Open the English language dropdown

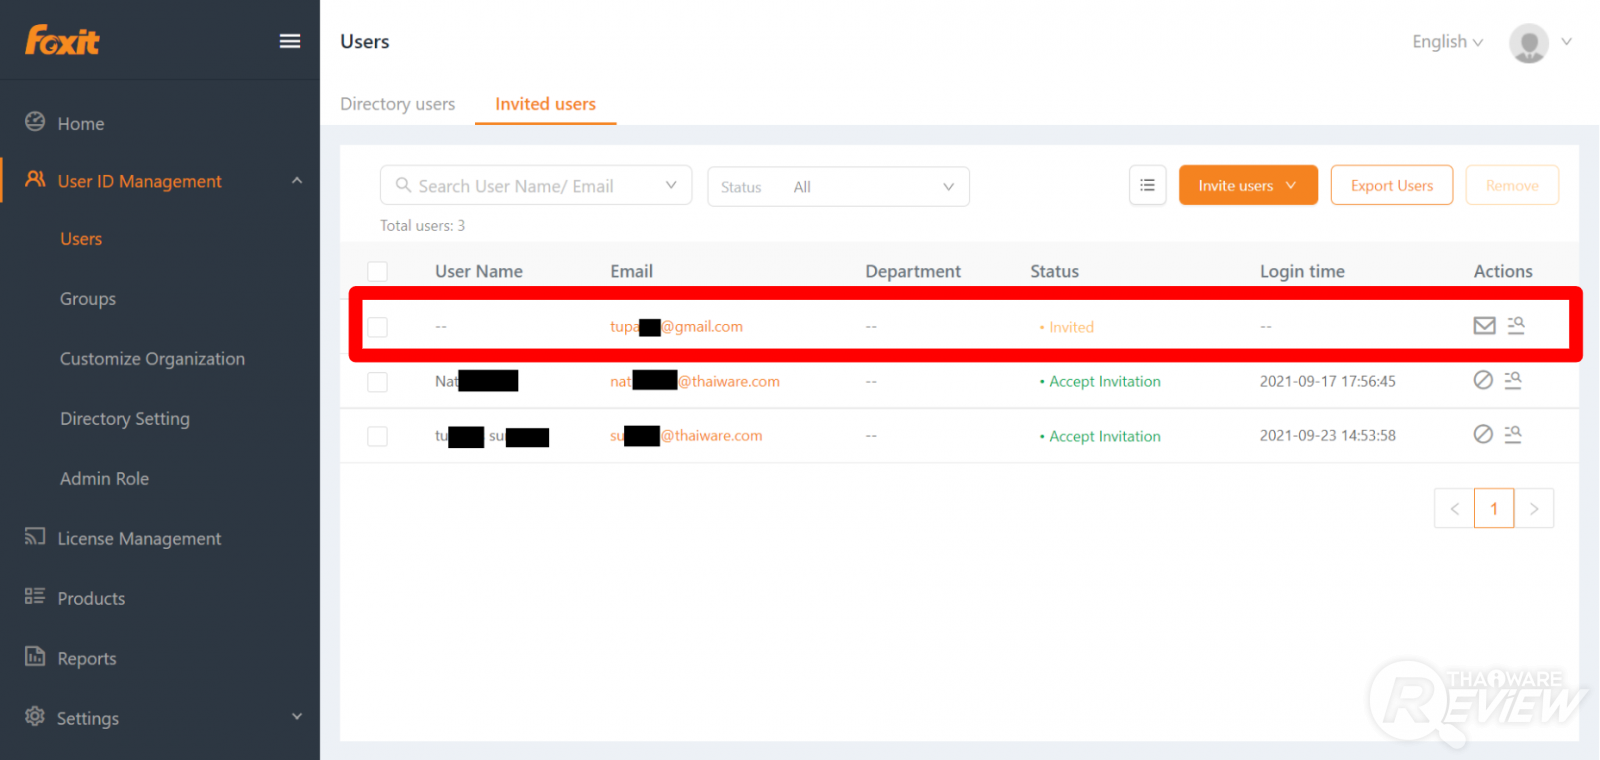click(1447, 41)
